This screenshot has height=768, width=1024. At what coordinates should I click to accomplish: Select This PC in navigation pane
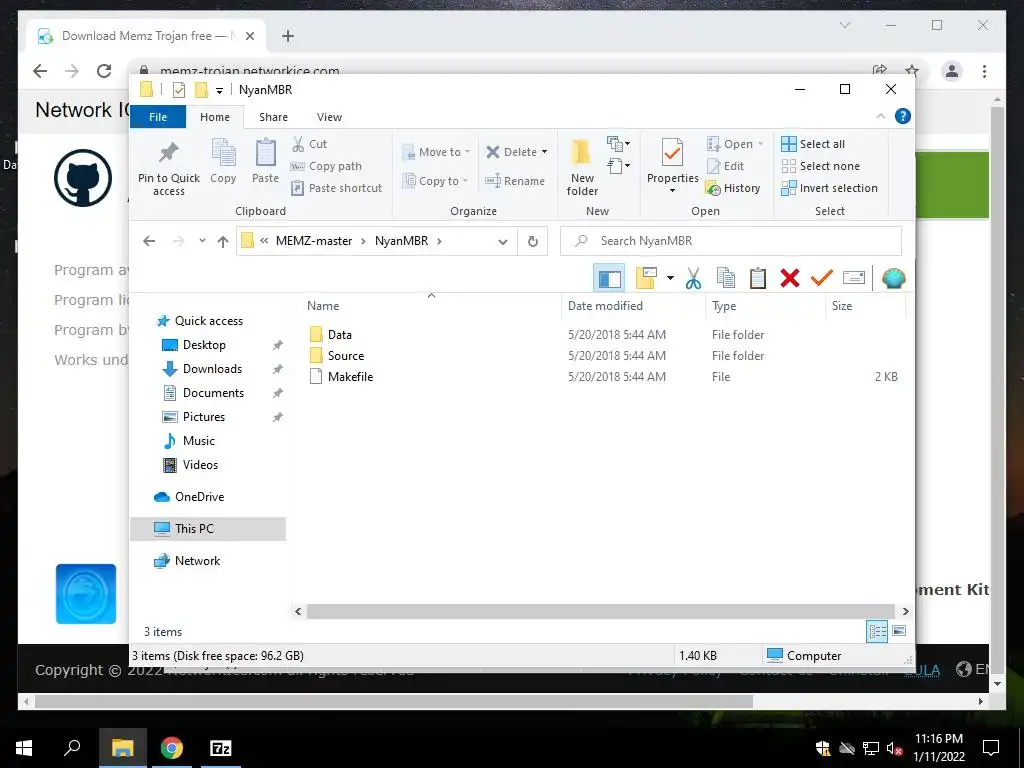point(208,528)
